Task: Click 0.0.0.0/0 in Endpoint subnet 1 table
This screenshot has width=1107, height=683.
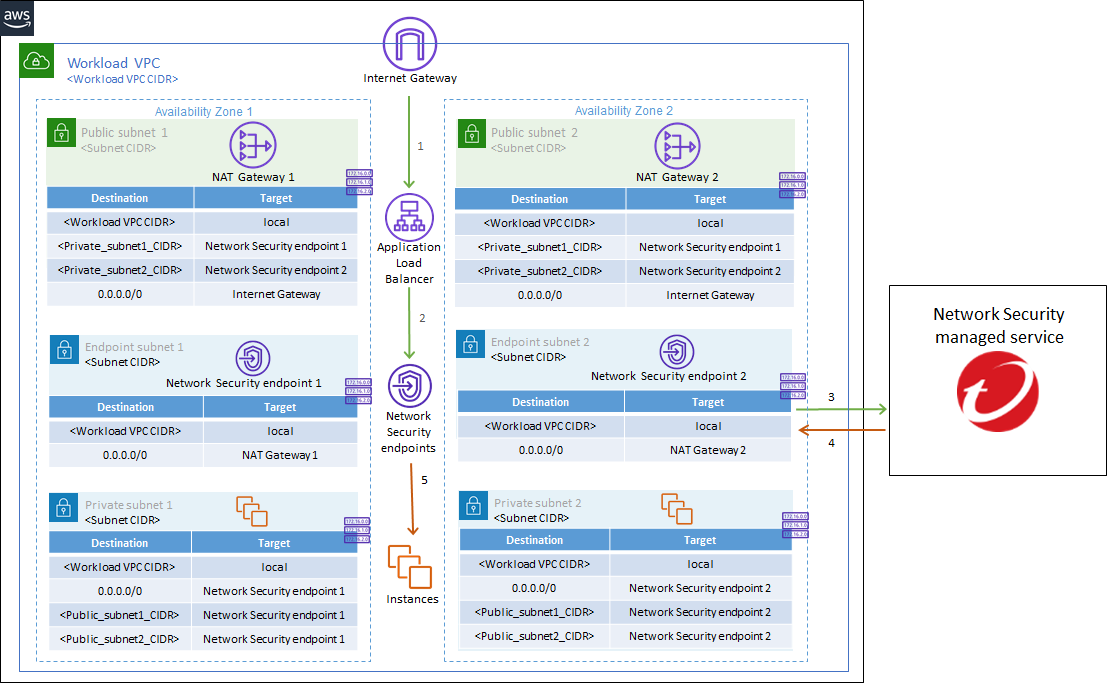Action: point(125,455)
